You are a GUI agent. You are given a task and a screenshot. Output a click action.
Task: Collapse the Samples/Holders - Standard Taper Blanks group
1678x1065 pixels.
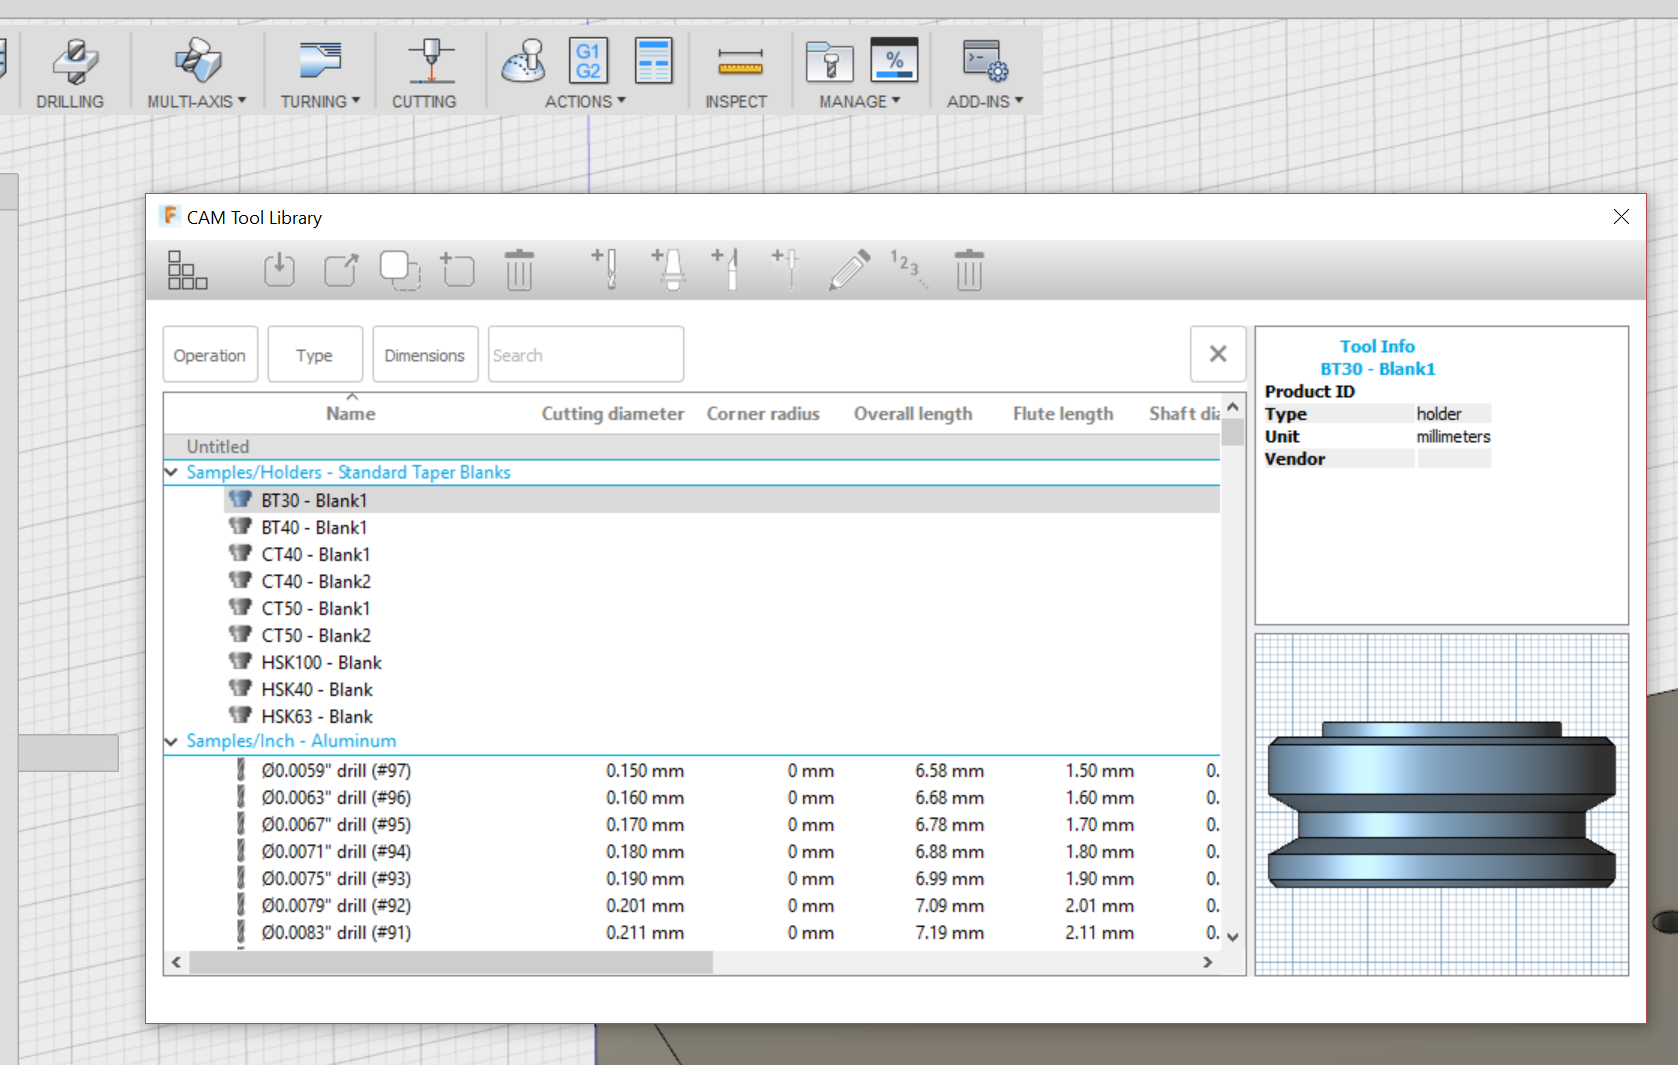[x=172, y=472]
